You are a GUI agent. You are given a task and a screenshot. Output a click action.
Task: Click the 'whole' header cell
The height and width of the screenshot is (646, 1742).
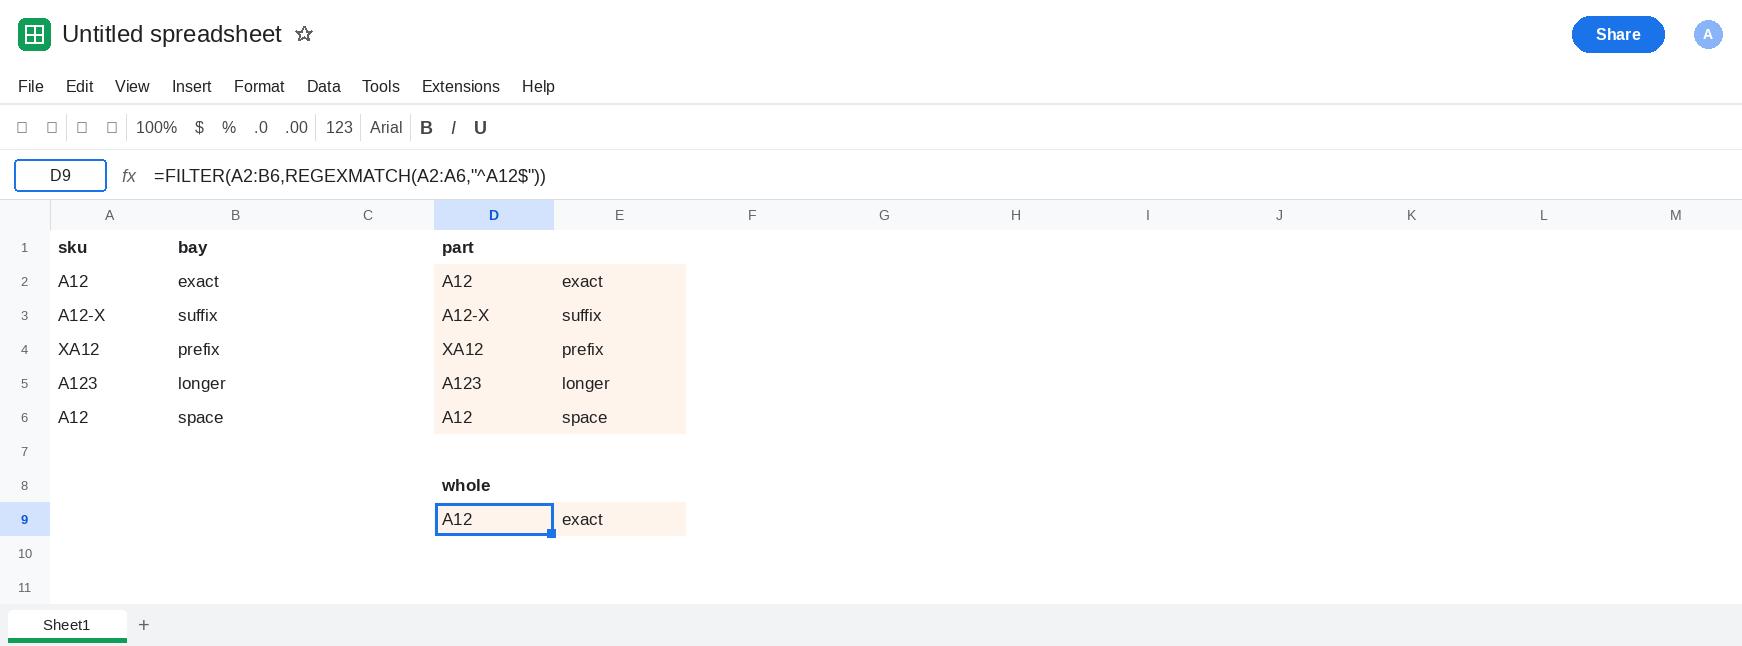click(494, 485)
